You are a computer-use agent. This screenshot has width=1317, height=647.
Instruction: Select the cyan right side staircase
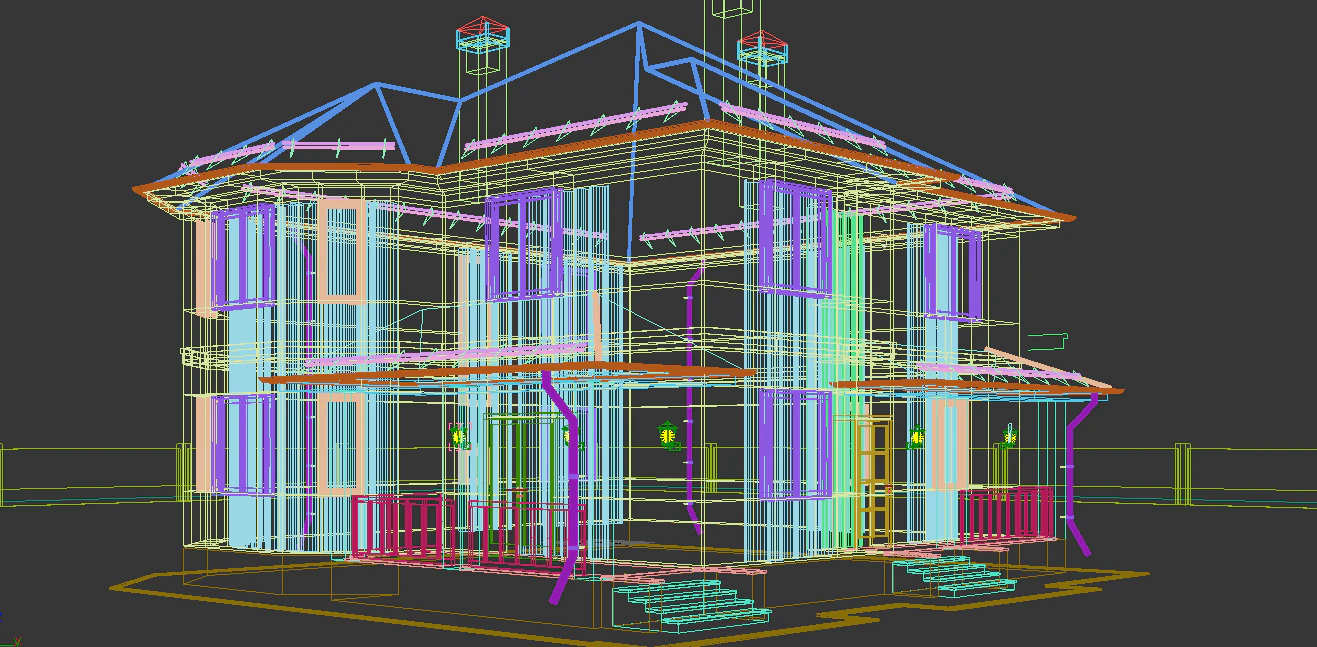(953, 577)
